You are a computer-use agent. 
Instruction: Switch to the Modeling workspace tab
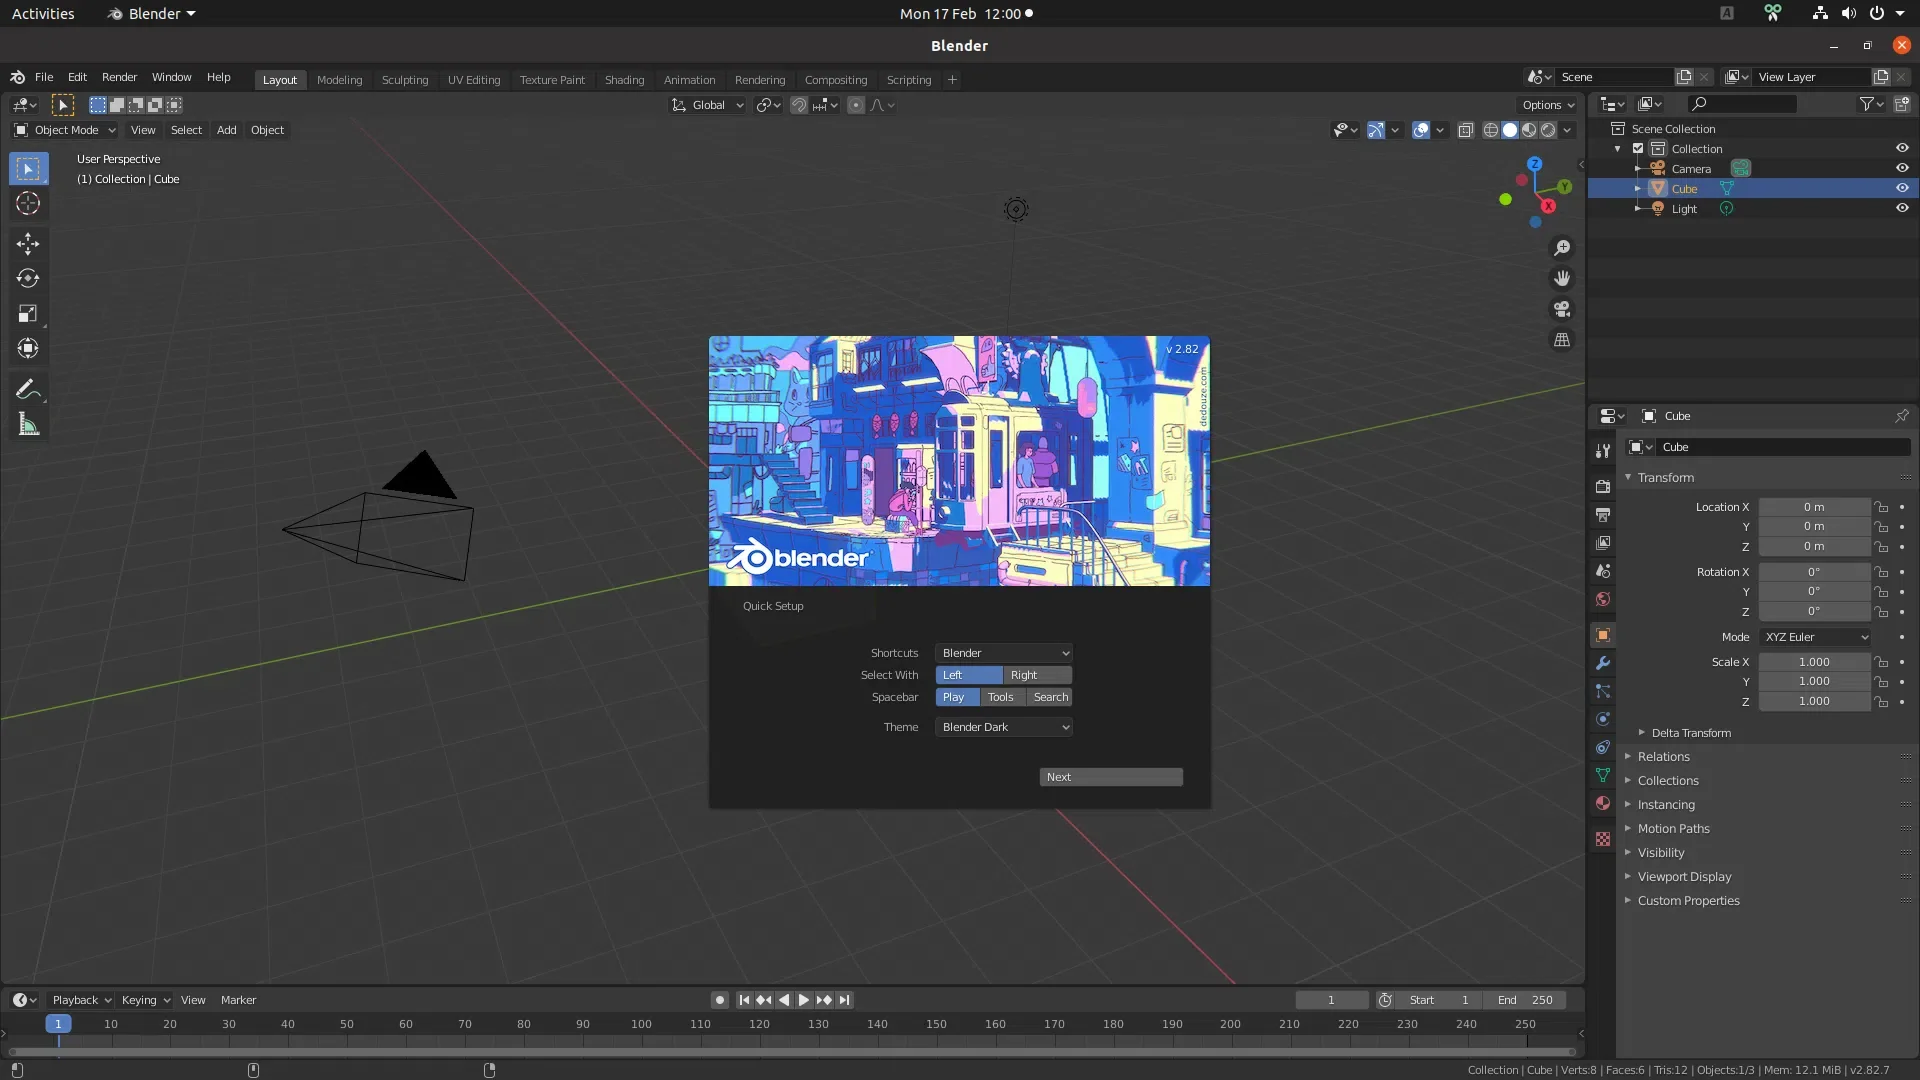[339, 80]
